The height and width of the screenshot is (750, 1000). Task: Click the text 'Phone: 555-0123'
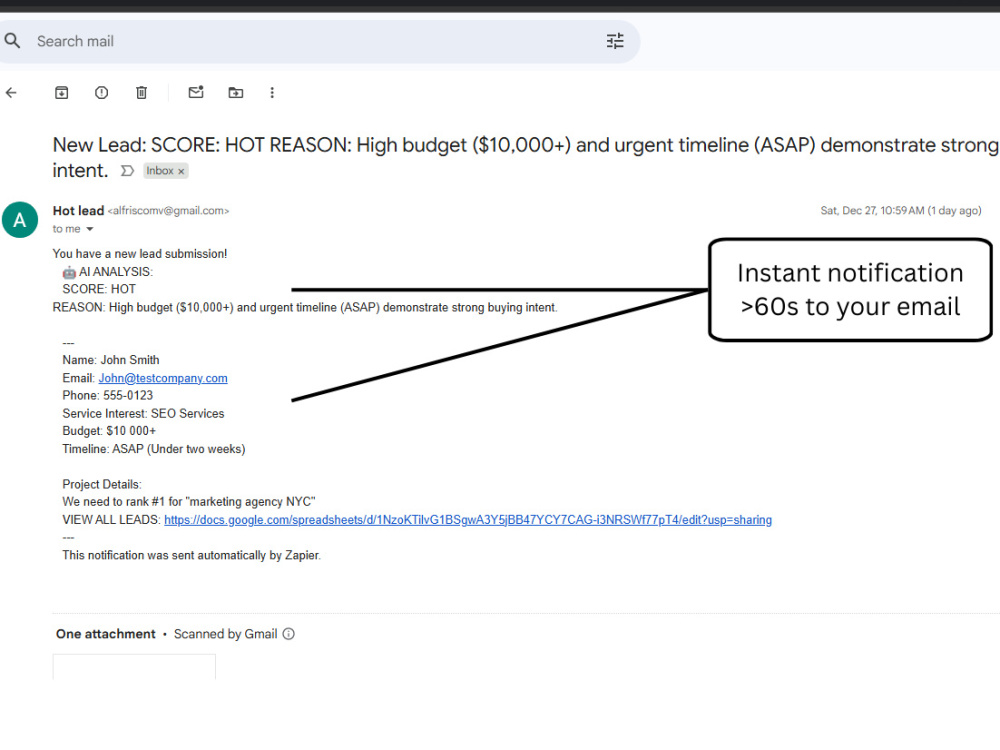(108, 395)
